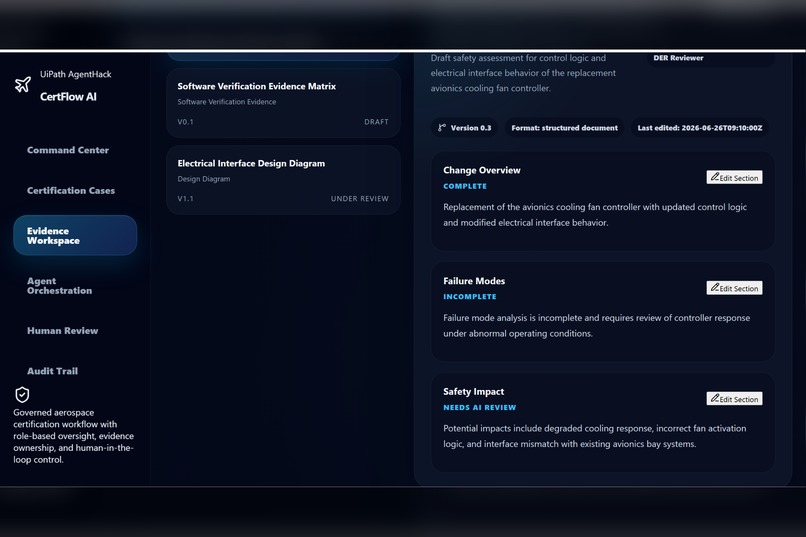Go to Certification Cases
Screen dimensions: 806x537
[x=71, y=191]
